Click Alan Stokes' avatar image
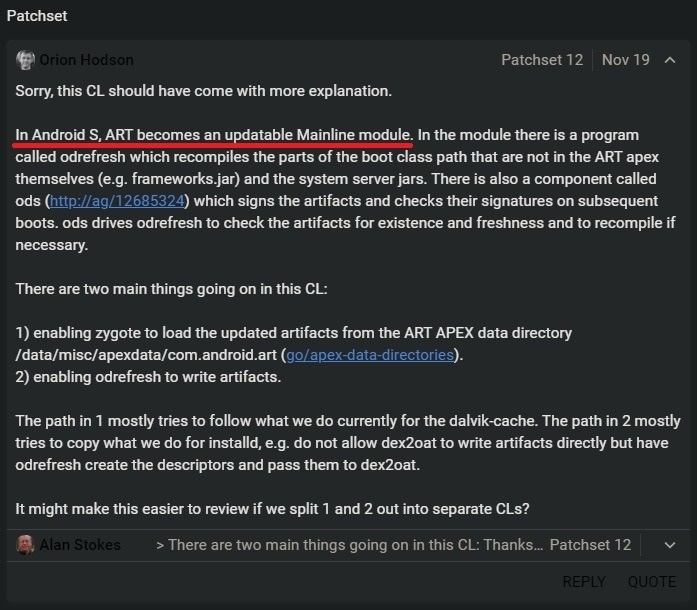Viewport: 697px width, 610px height. (x=26, y=545)
